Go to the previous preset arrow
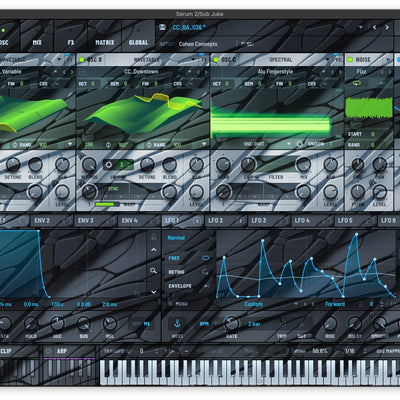 coord(374,27)
